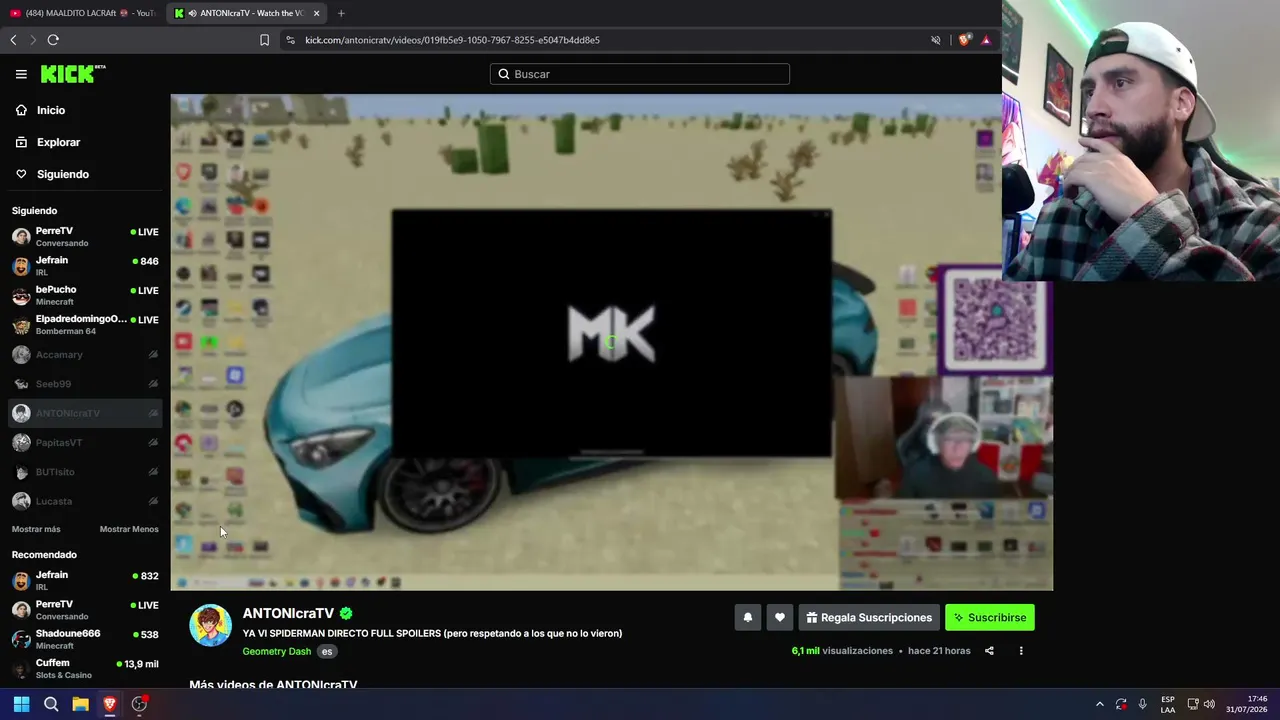Open PerreTV live channel under Siguiendo
This screenshot has width=1280, height=720.
pos(85,237)
